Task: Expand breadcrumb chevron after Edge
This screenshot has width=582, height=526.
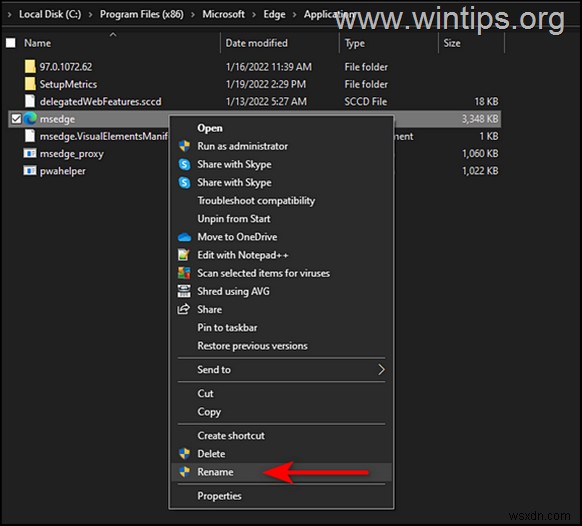Action: 294,15
